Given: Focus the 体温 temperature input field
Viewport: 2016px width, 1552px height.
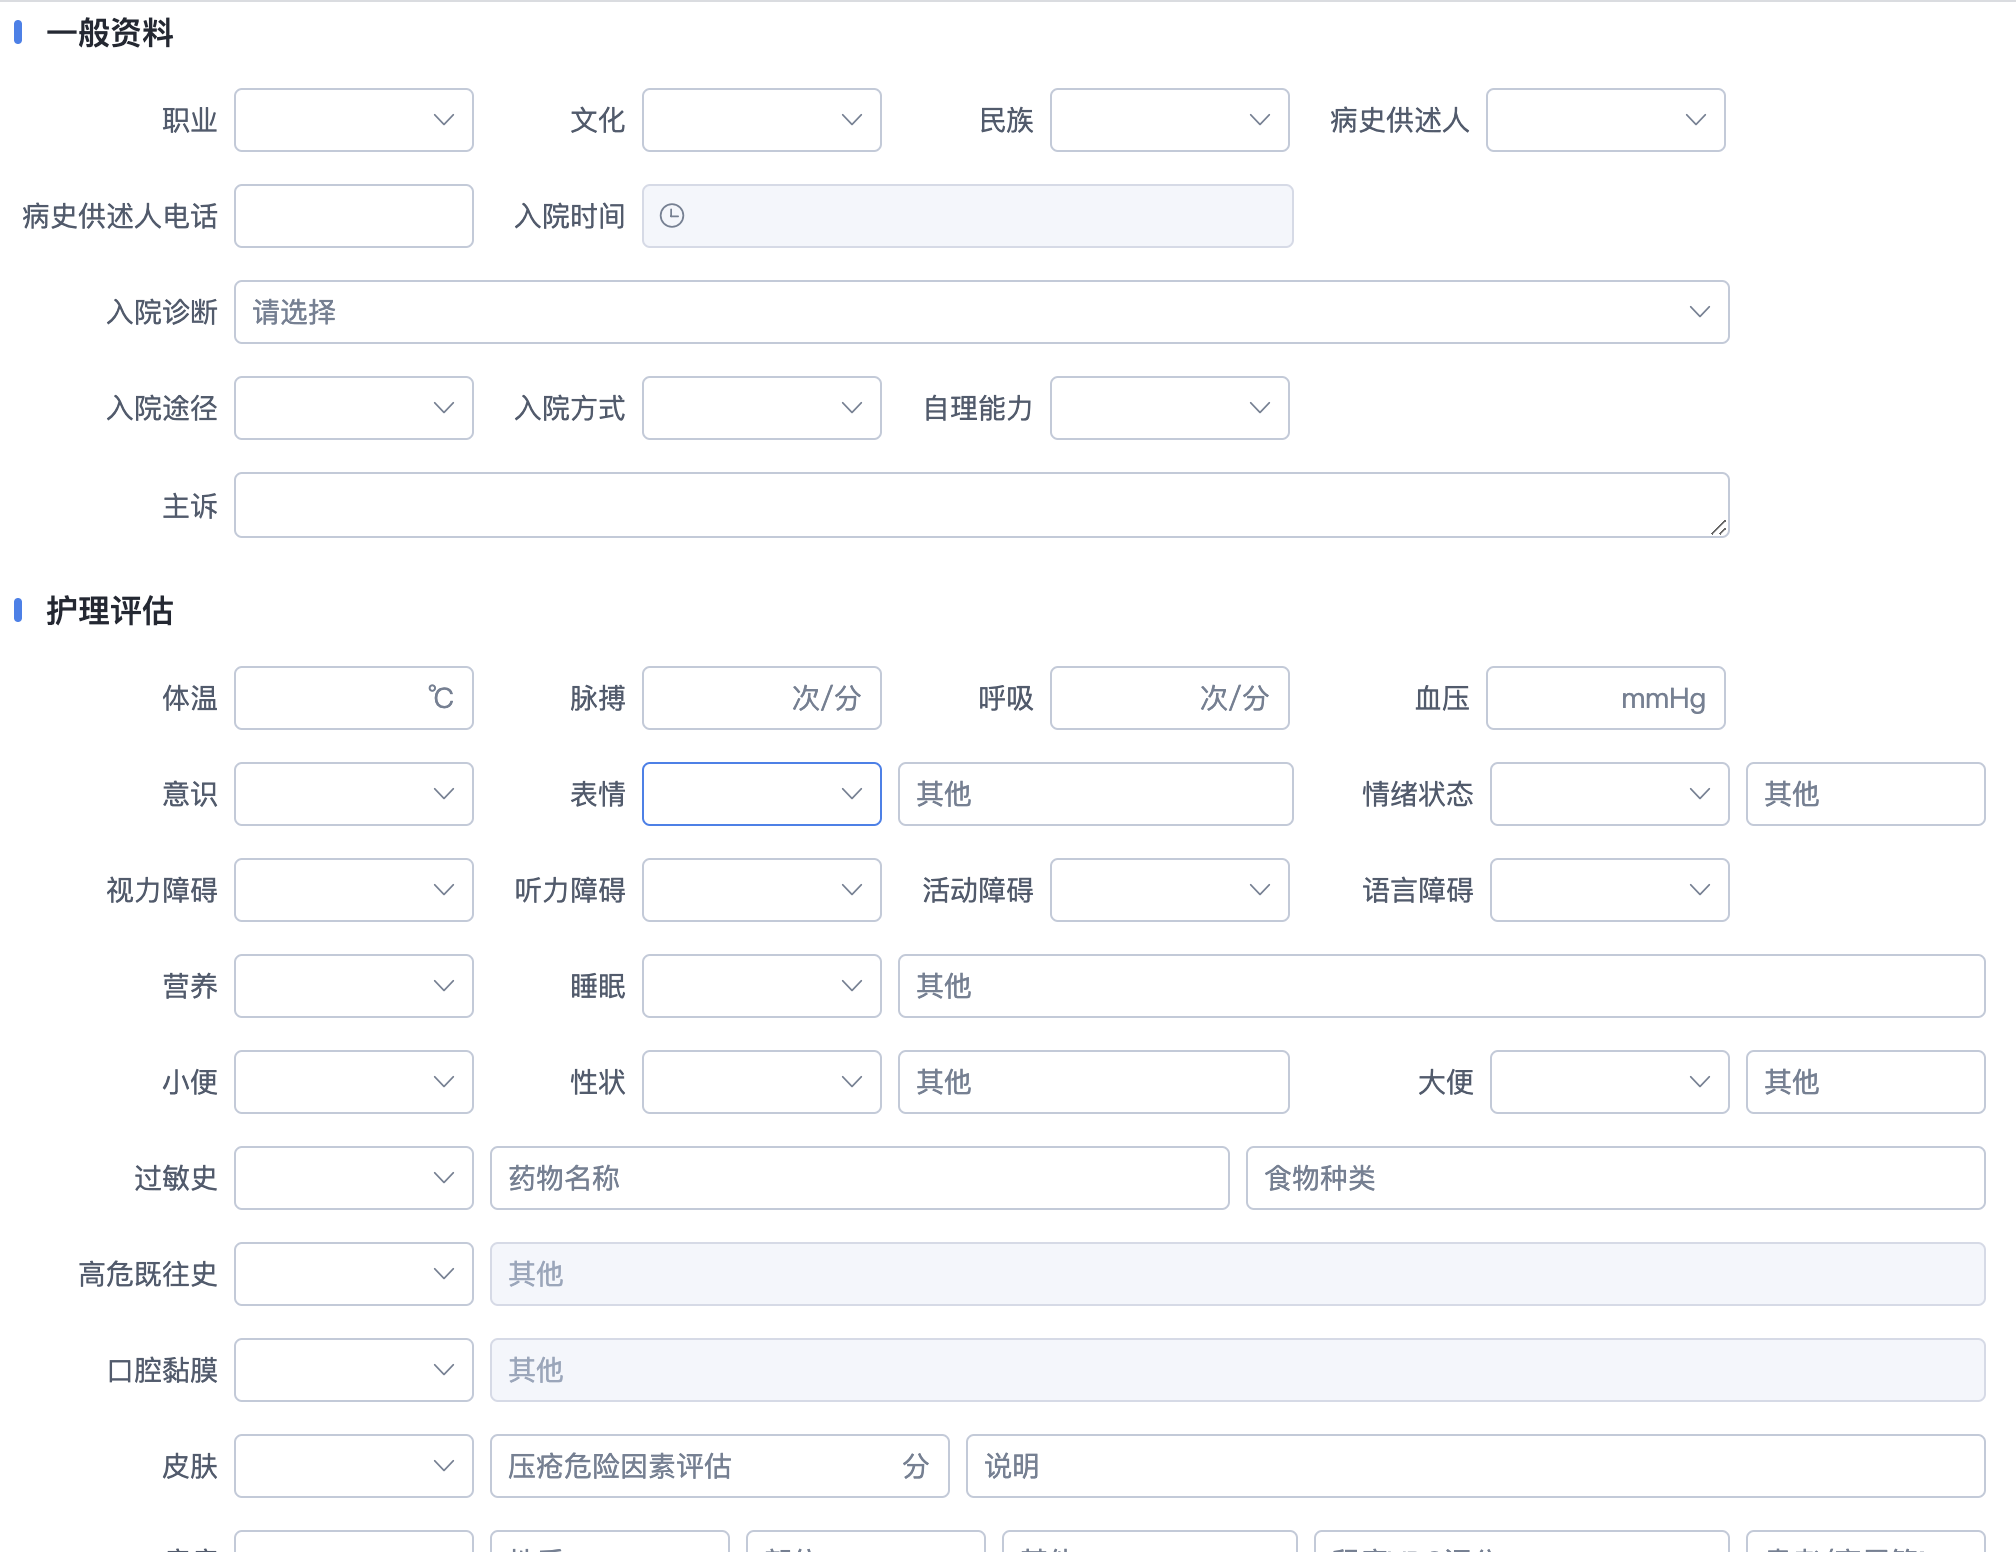Looking at the screenshot, I should (x=330, y=698).
